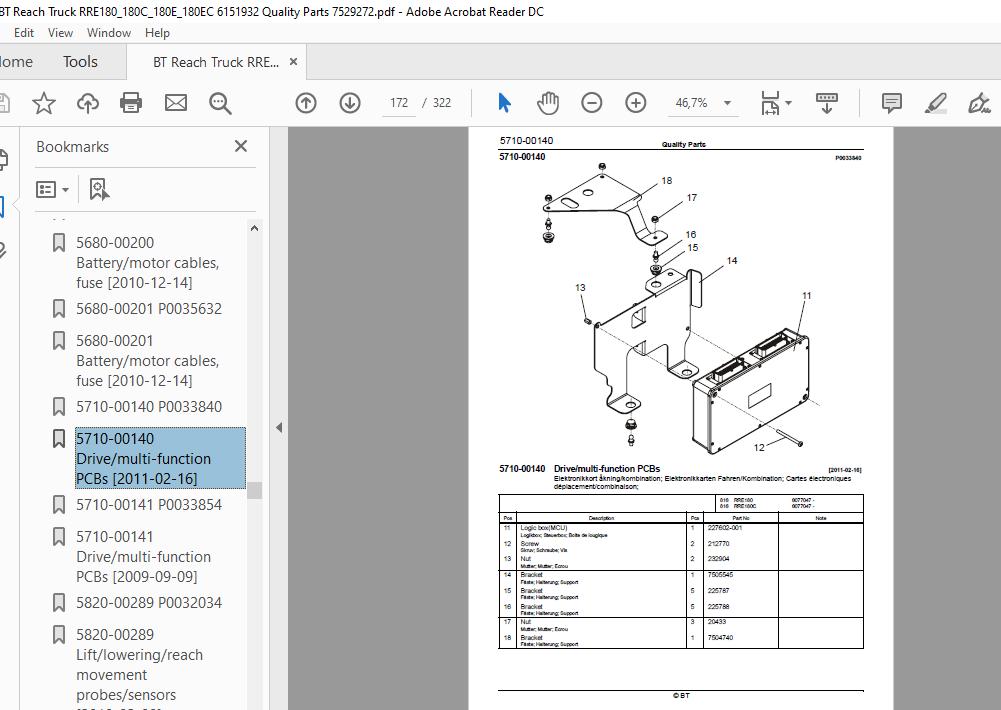Go to next page with down arrow
The width and height of the screenshot is (1001, 710).
click(x=350, y=103)
